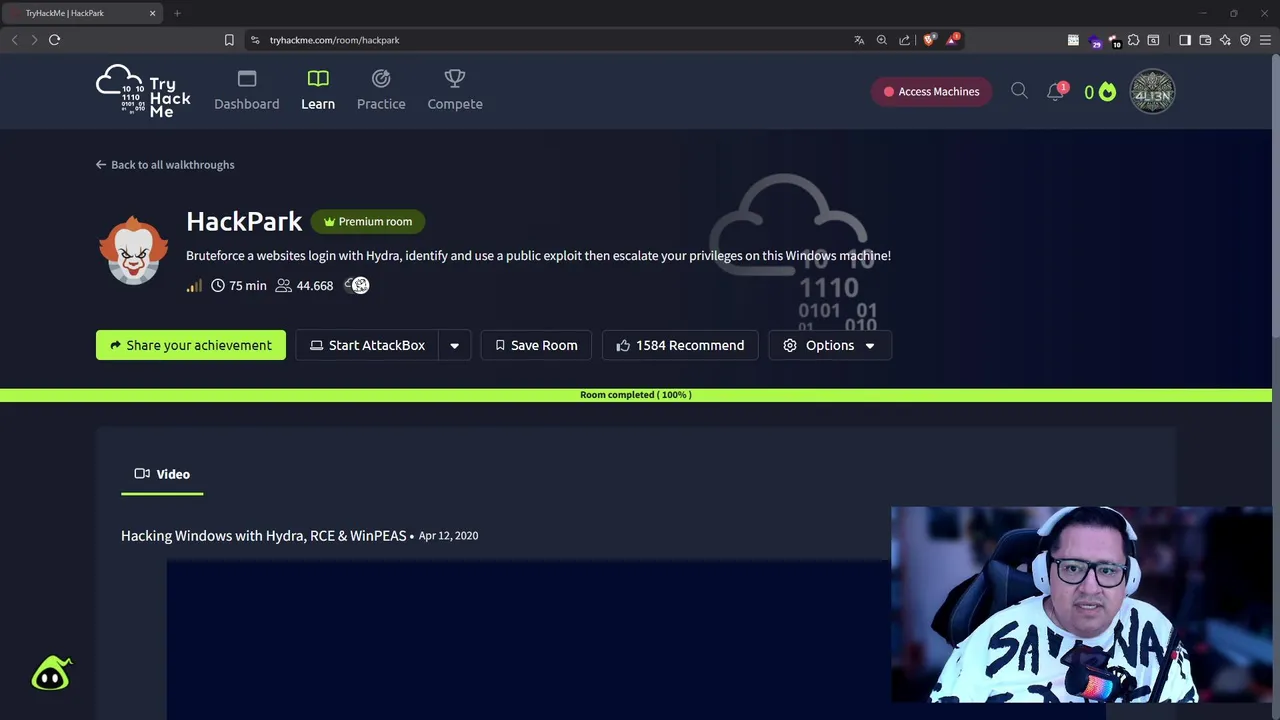Open the Compete menu

(x=455, y=91)
